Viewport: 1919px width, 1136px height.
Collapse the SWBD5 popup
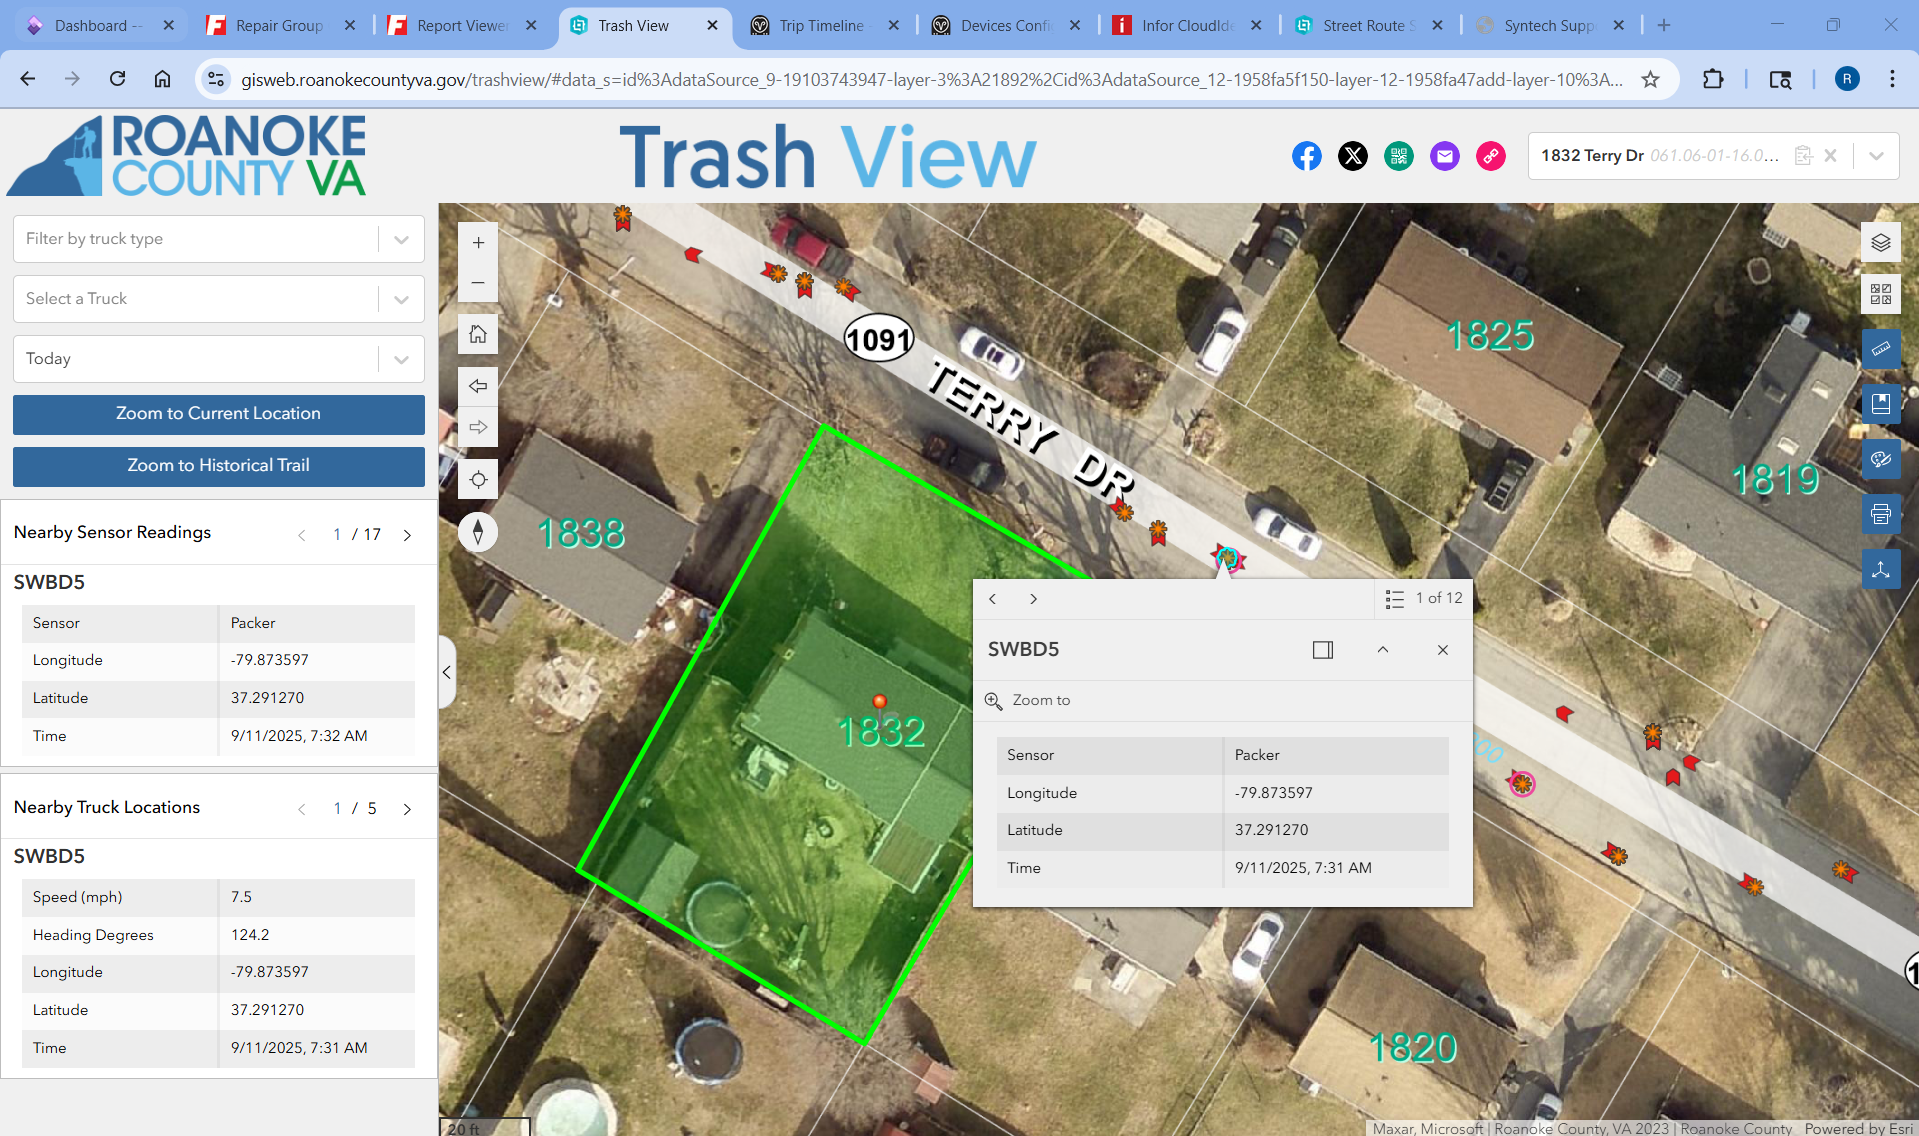tap(1382, 650)
